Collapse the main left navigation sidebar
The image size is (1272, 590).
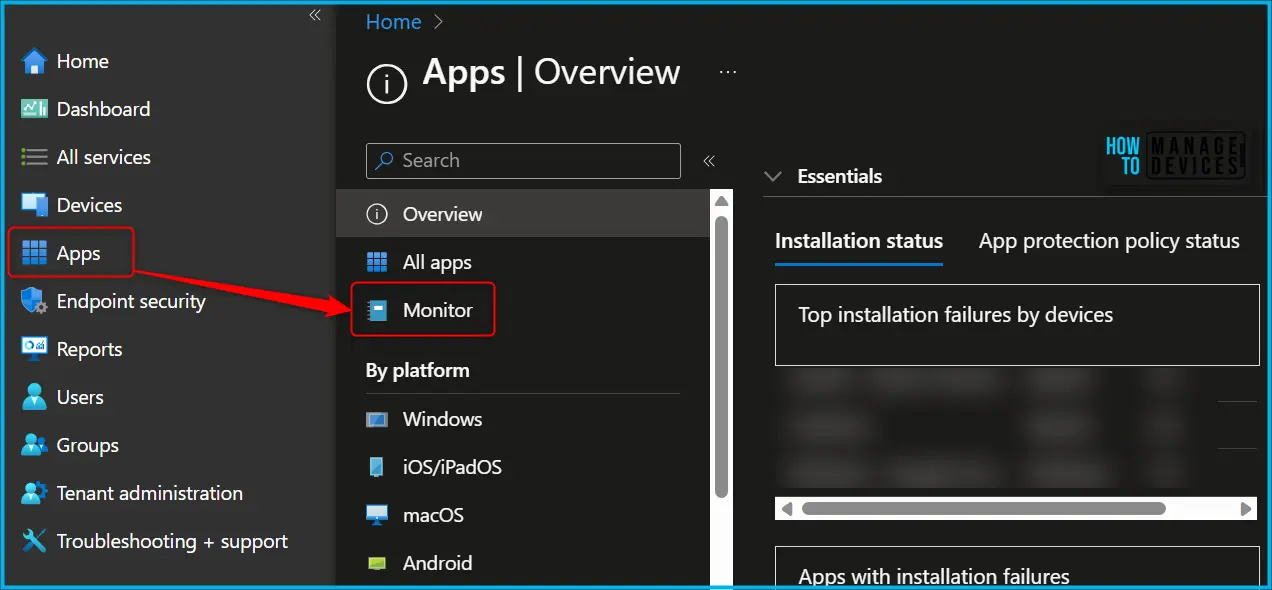tap(314, 15)
